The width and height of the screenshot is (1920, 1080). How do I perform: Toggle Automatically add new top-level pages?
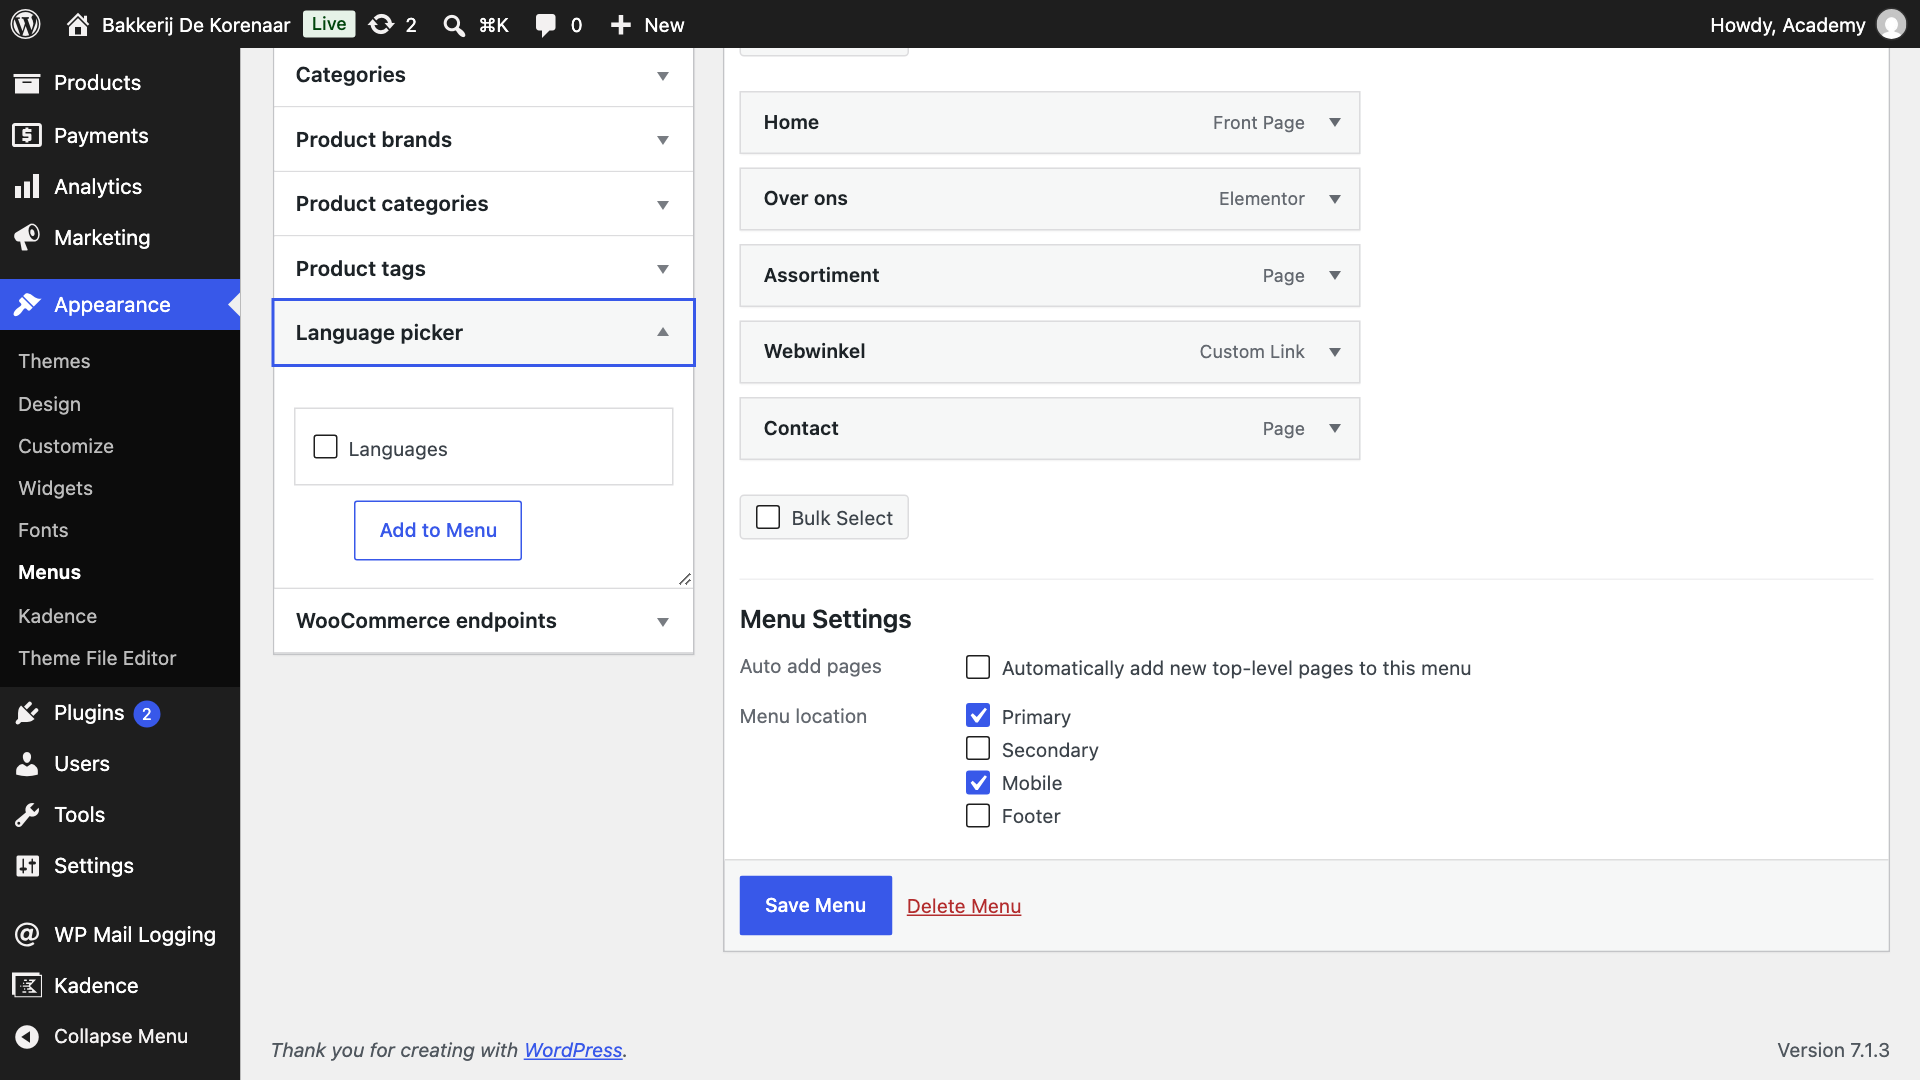(978, 667)
